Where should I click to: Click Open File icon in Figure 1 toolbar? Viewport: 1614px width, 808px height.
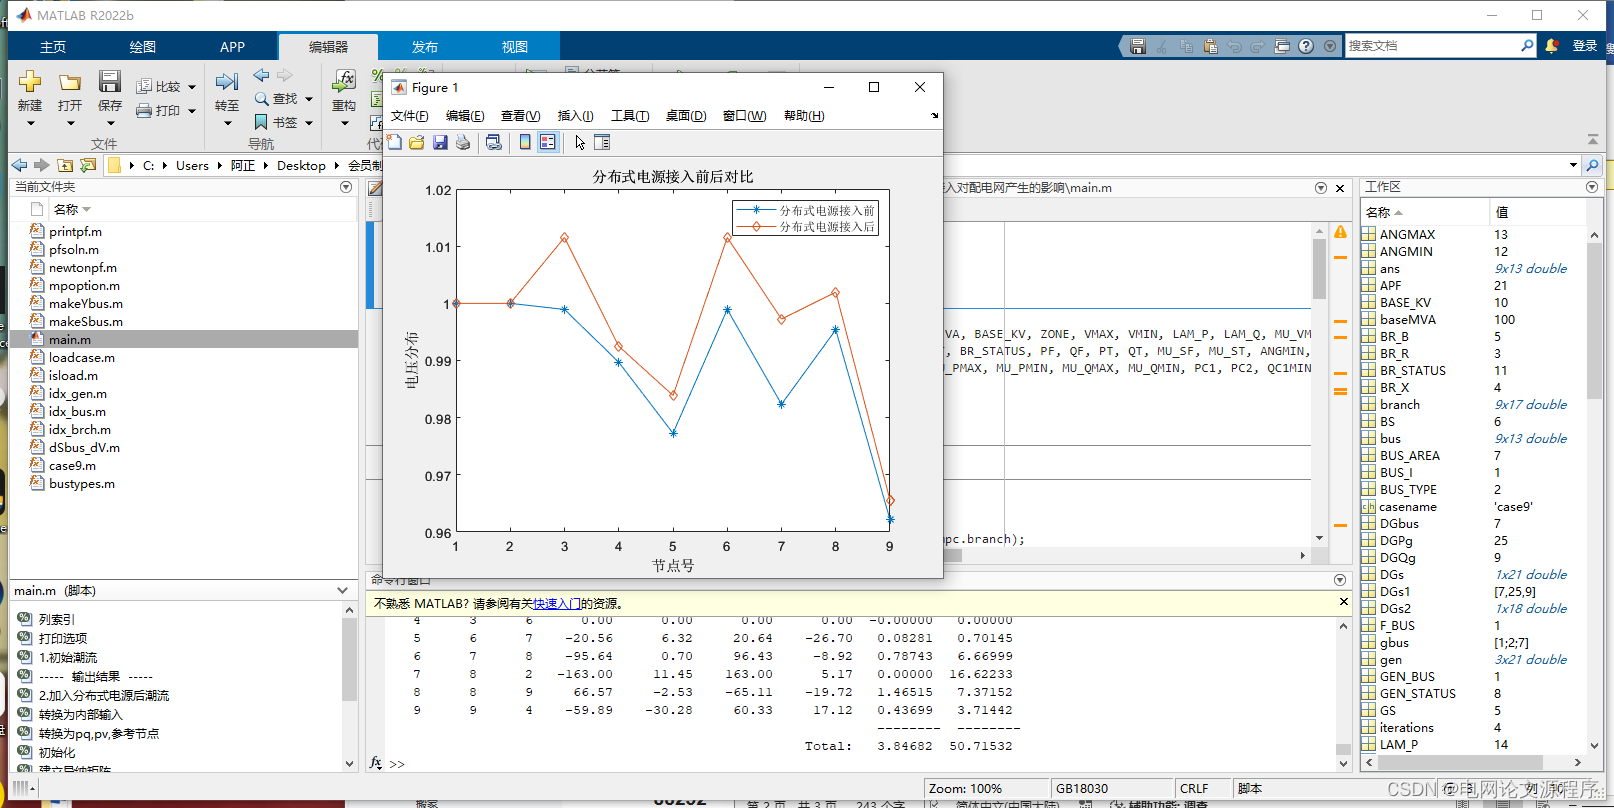pyautogui.click(x=417, y=142)
